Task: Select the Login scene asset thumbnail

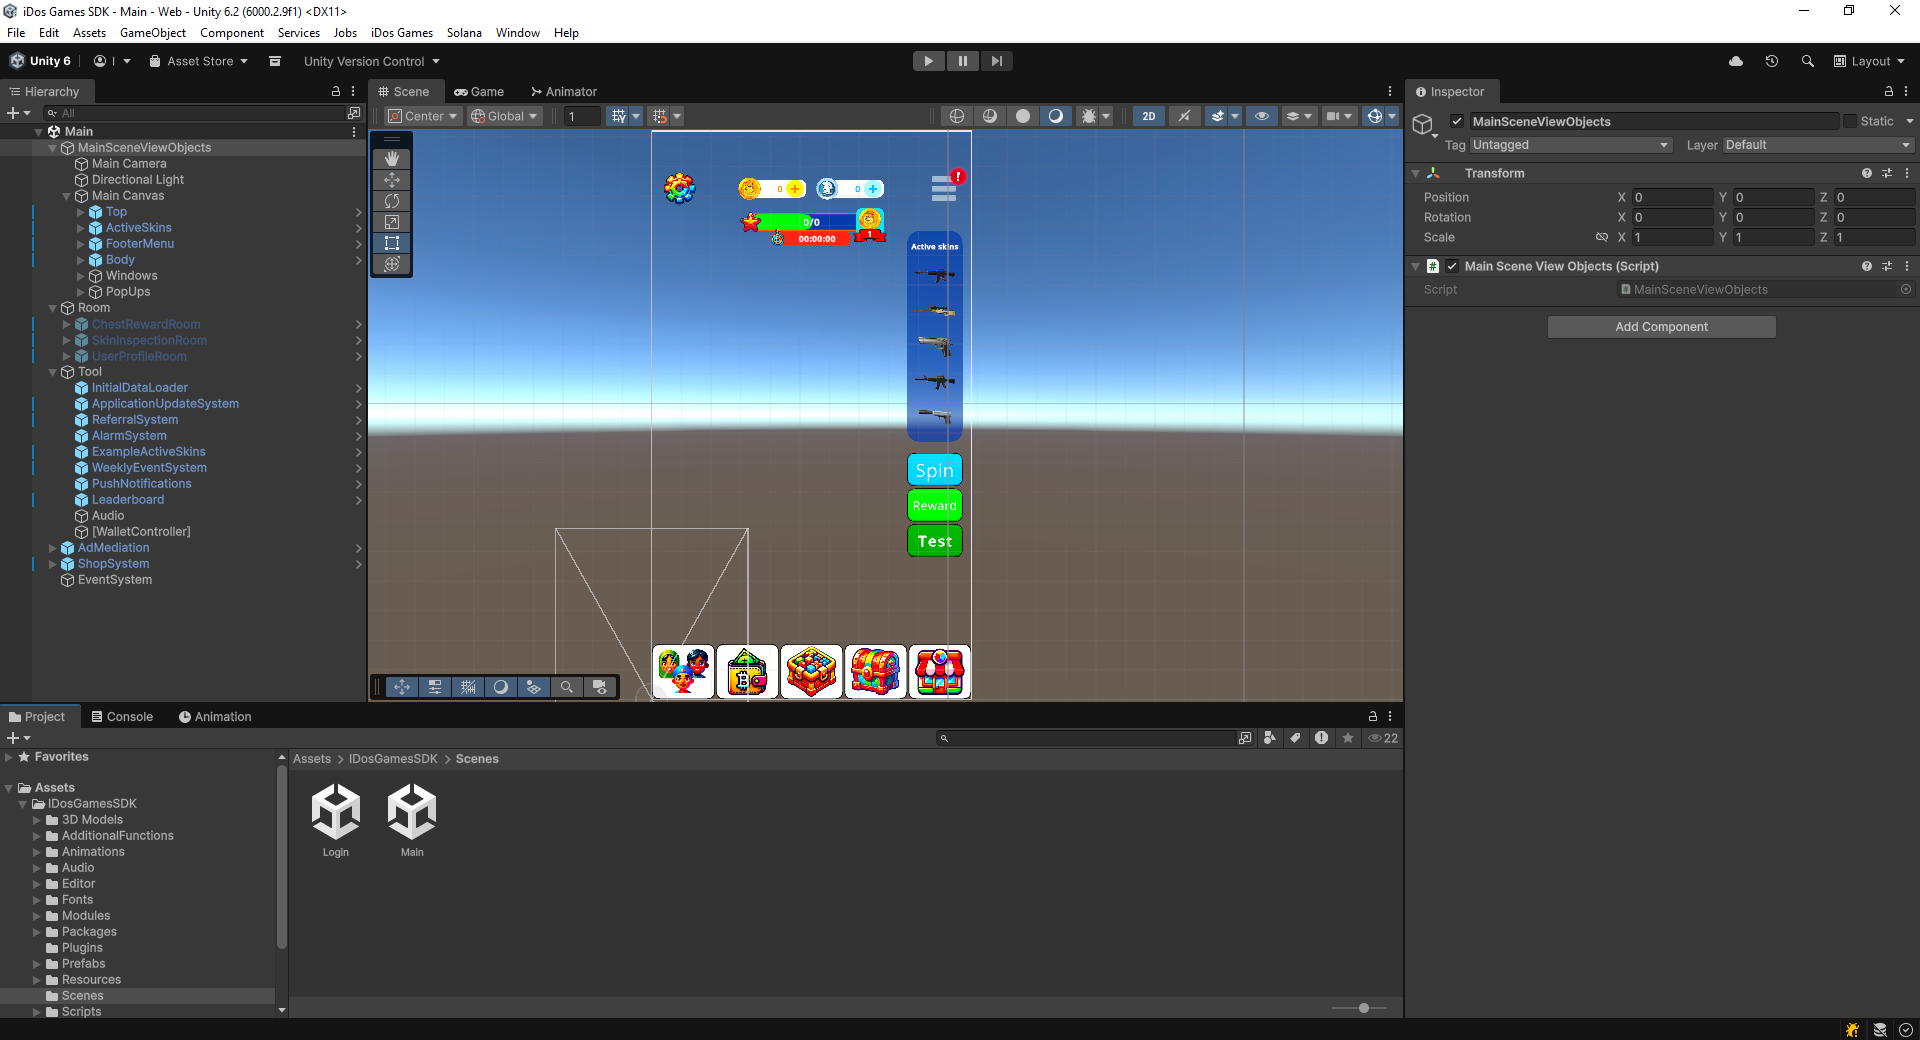Action: (336, 812)
